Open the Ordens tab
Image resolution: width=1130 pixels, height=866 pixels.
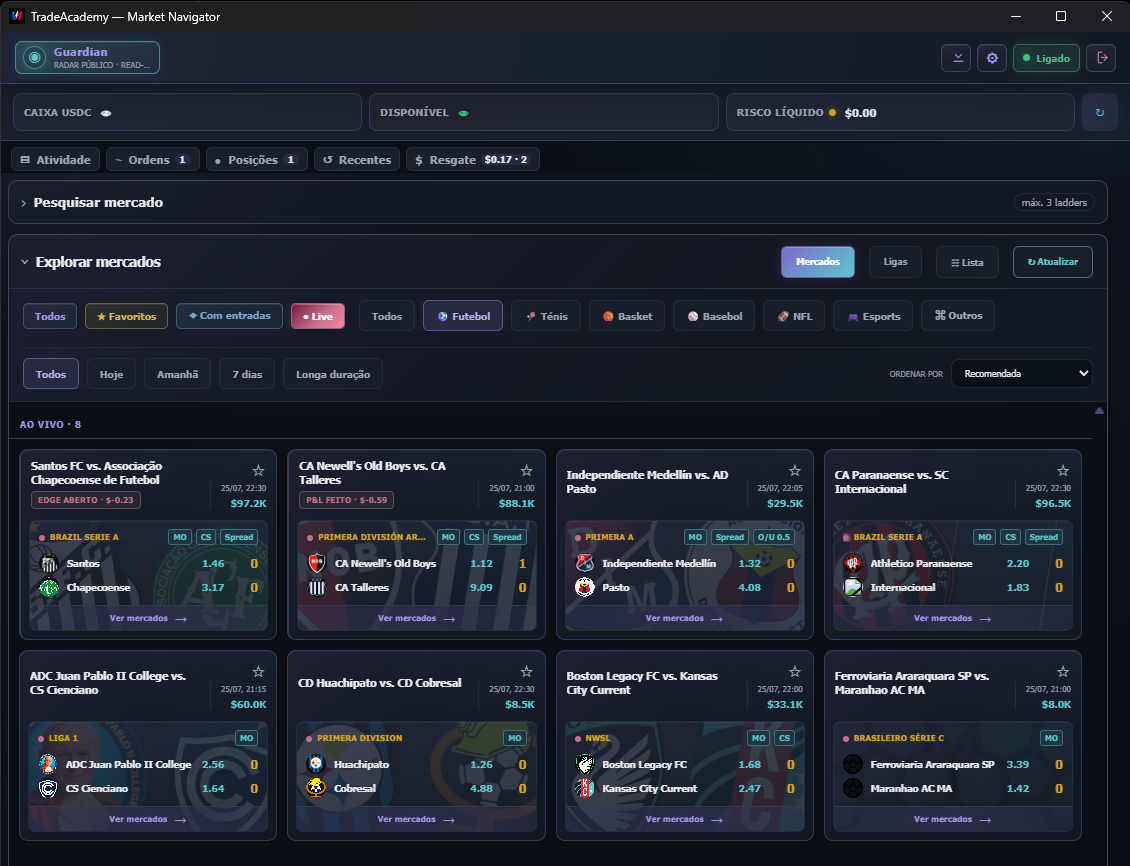click(x=152, y=159)
